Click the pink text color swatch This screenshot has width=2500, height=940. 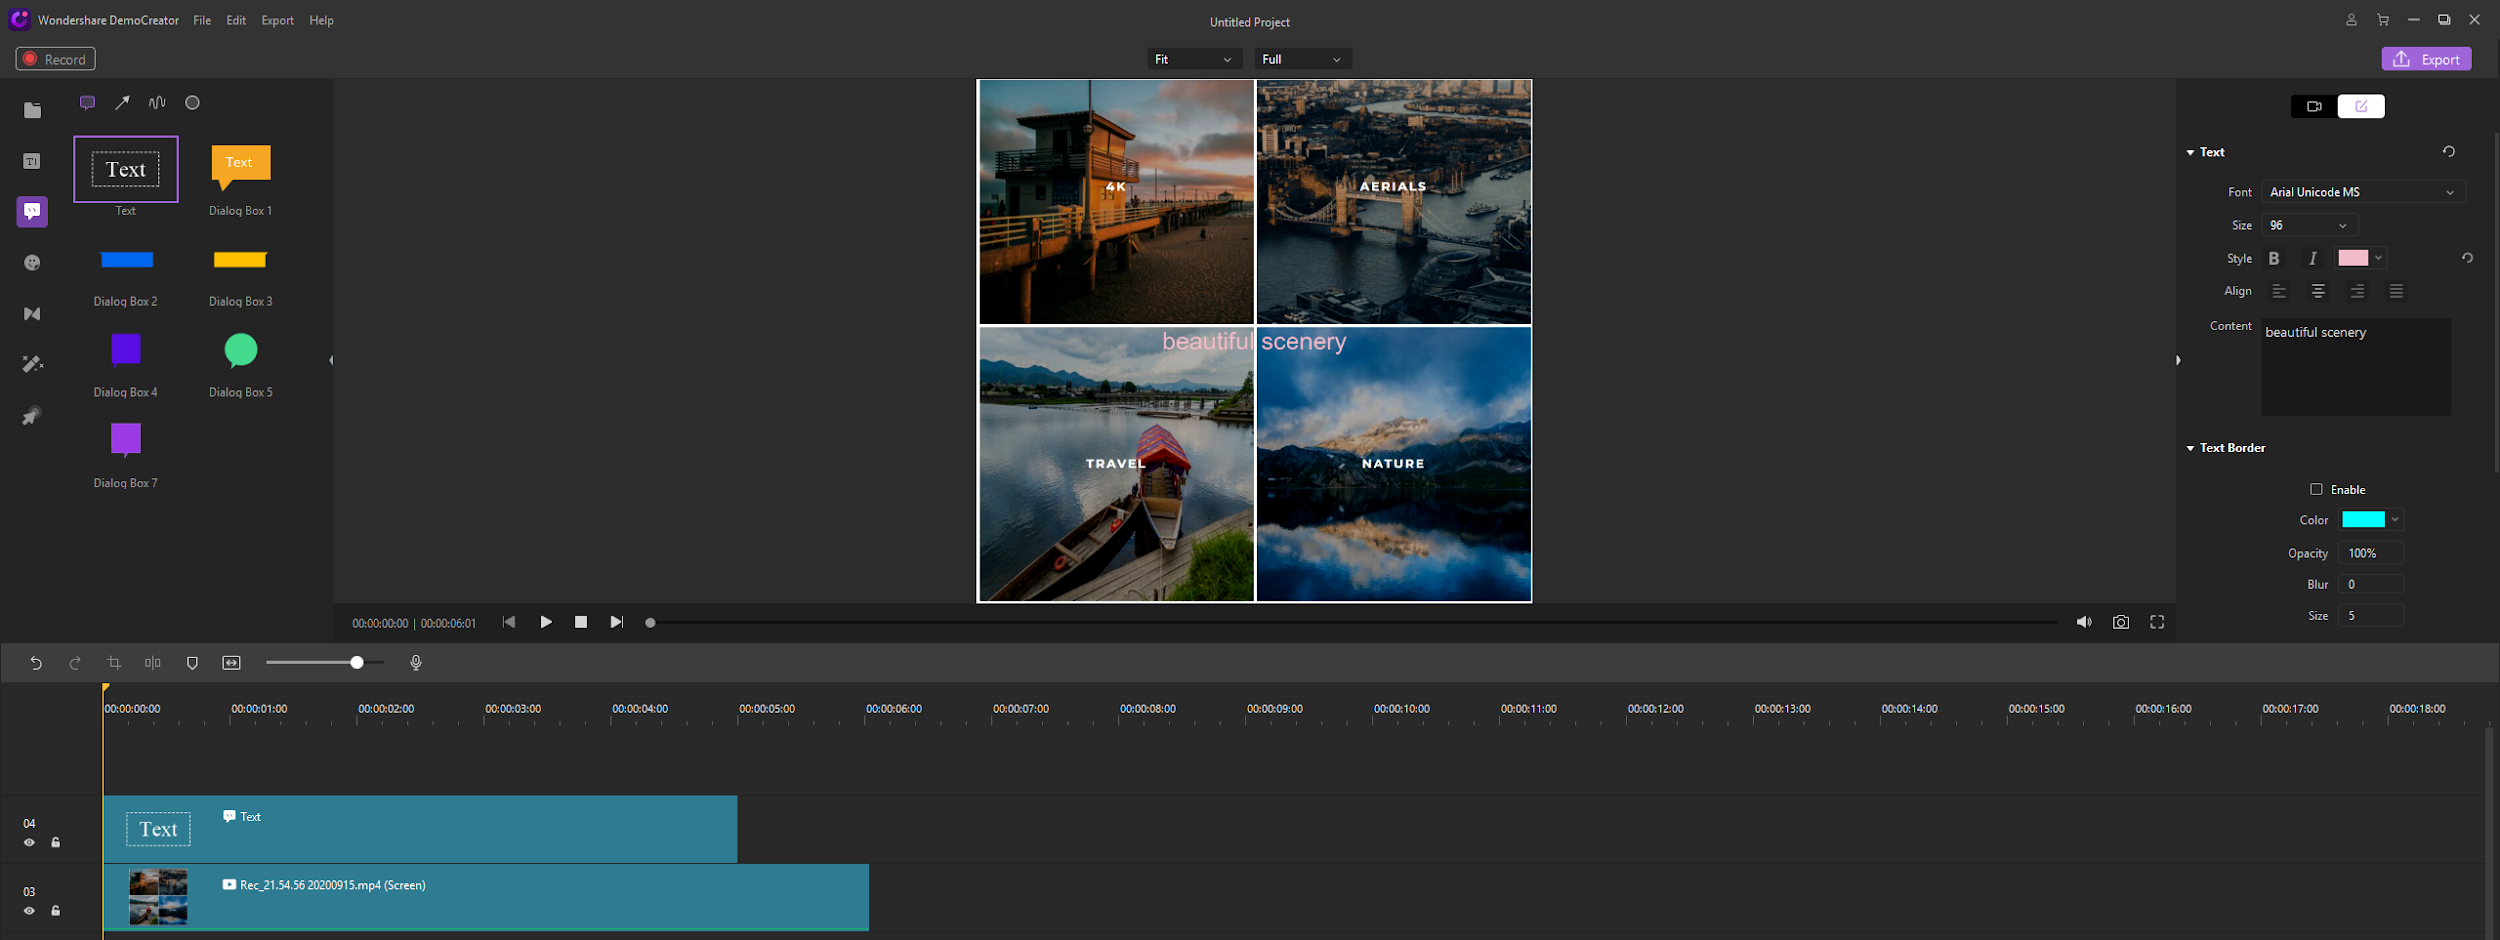[2352, 258]
